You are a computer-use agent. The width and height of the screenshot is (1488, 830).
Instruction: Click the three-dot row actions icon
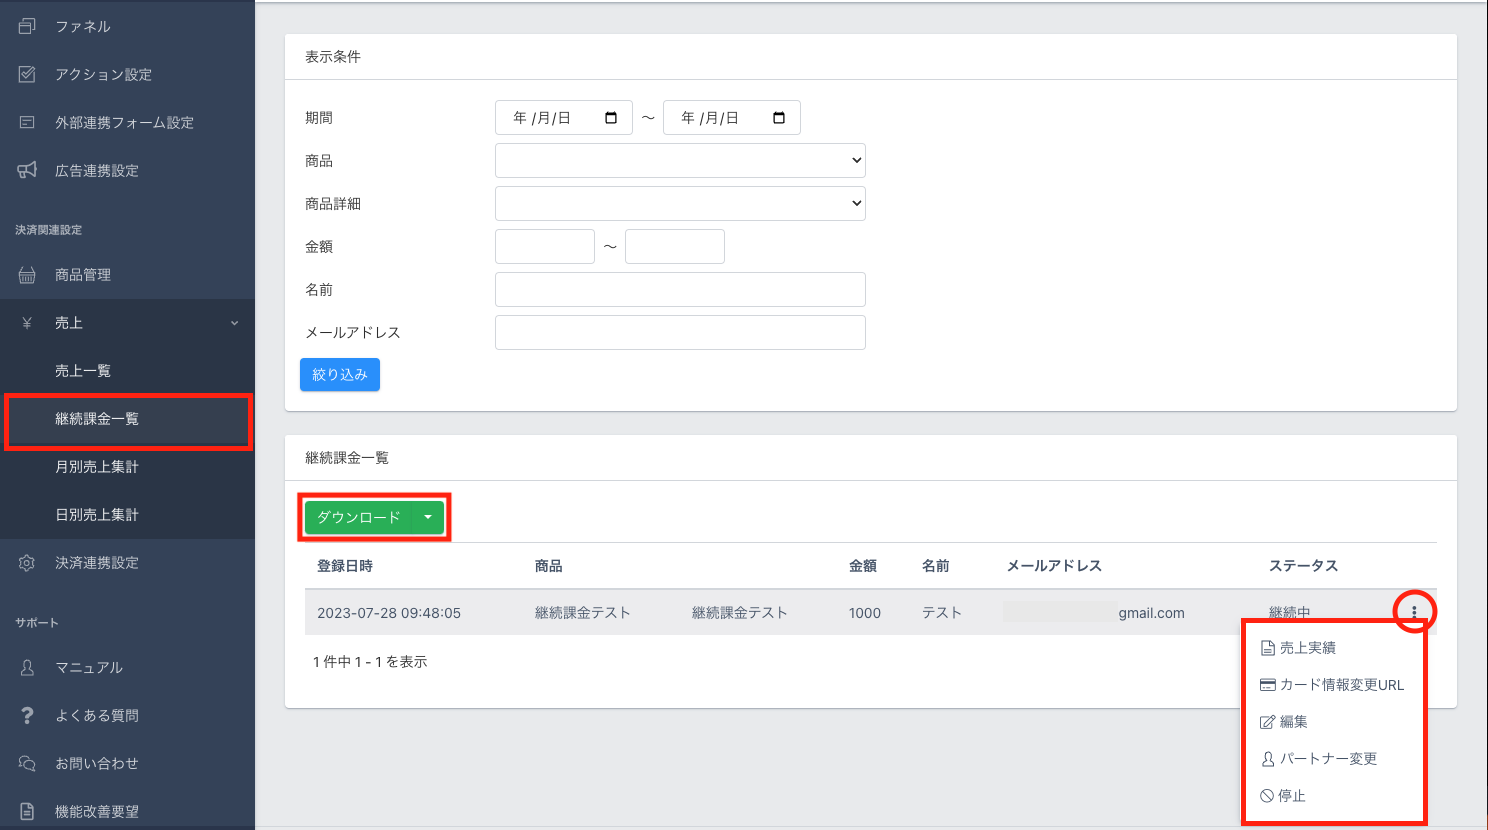[1414, 612]
